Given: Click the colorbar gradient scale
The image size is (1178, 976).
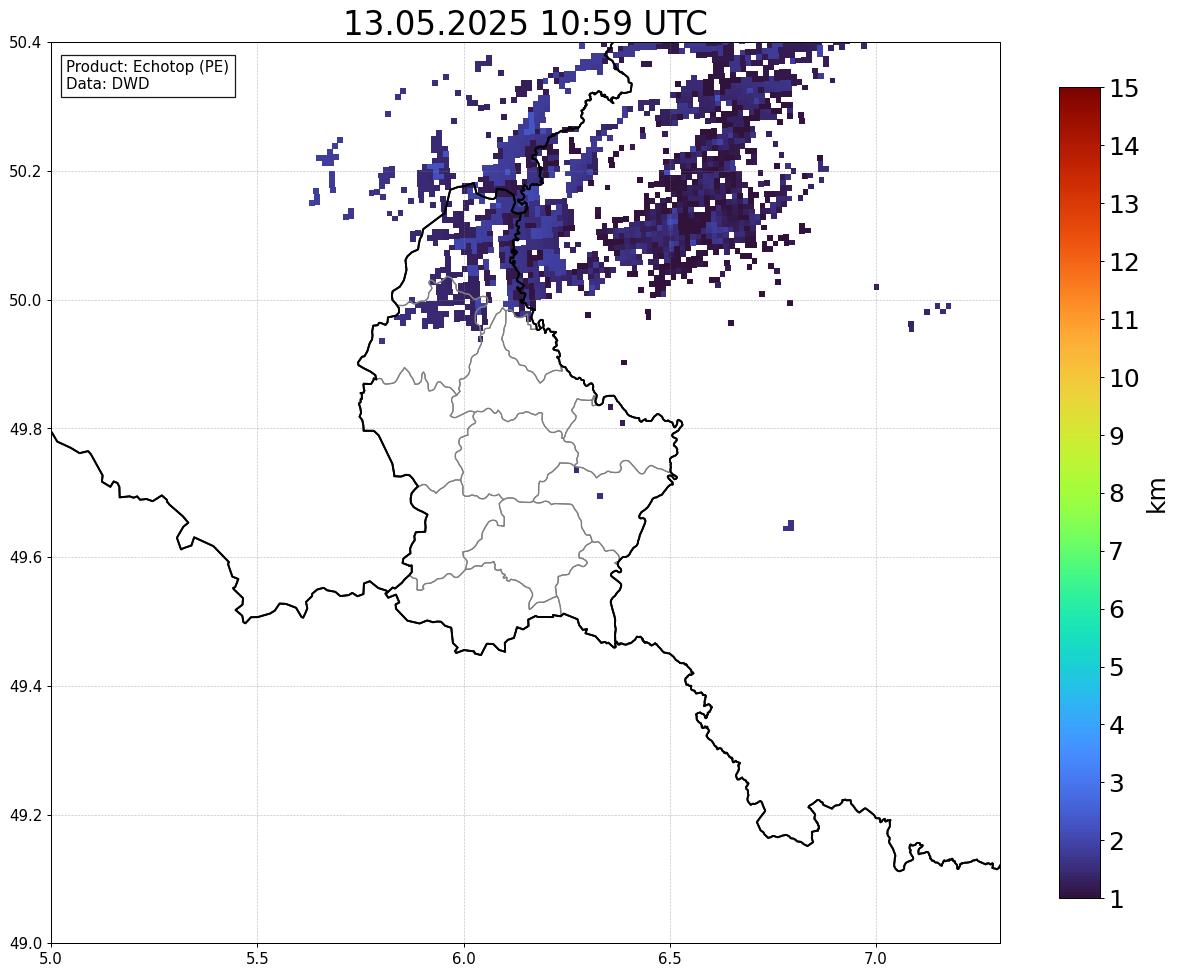Looking at the screenshot, I should click(1080, 493).
